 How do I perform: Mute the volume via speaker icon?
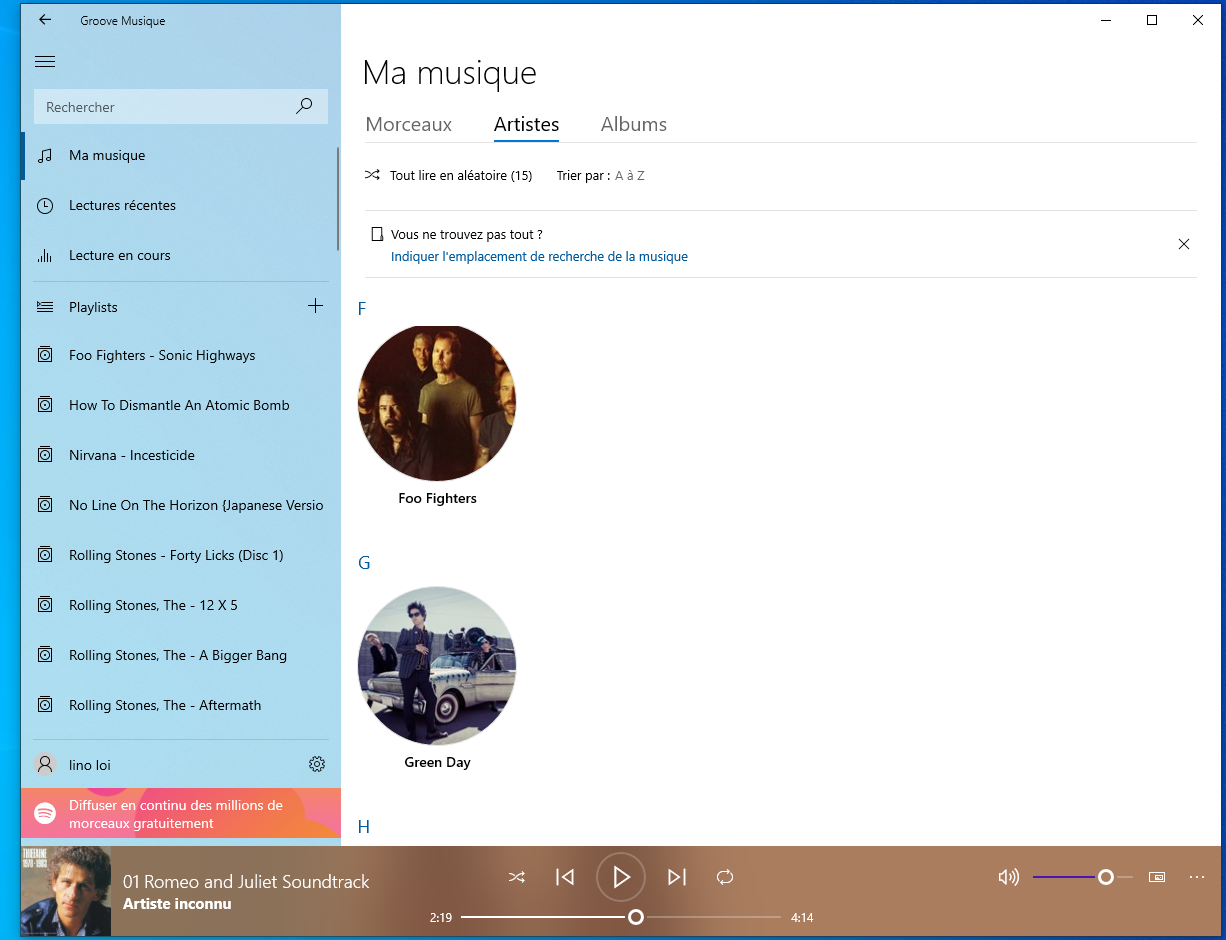1009,877
